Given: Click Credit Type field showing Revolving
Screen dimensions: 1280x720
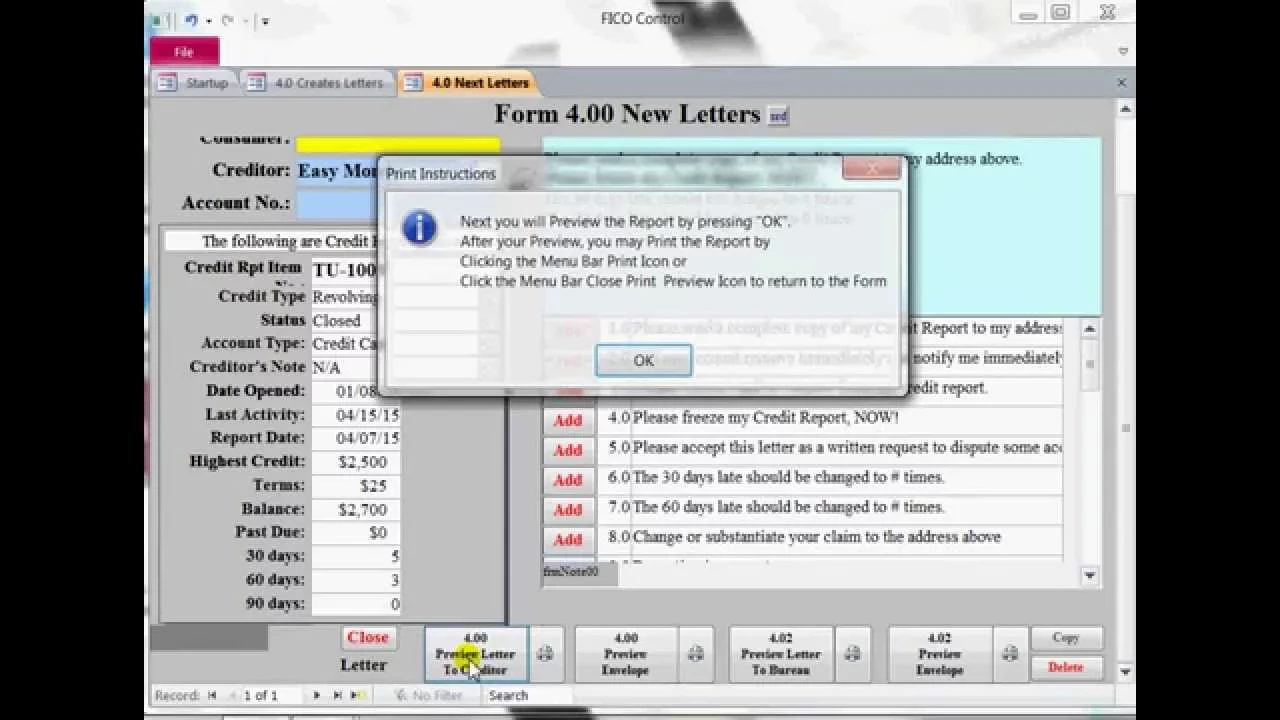Looking at the screenshot, I should coord(345,297).
